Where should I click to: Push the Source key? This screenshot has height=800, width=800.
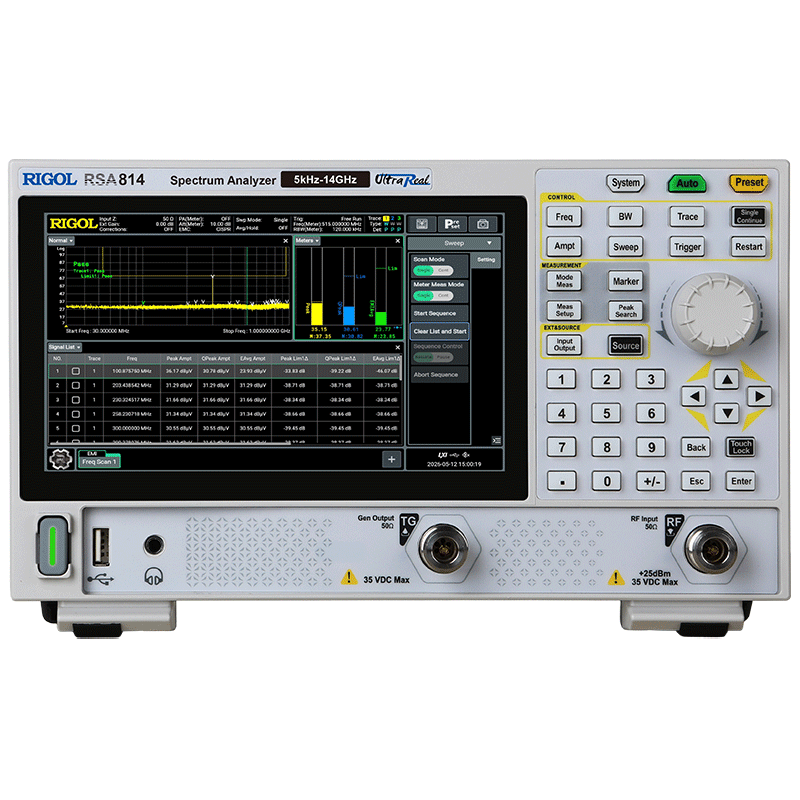coord(626,345)
